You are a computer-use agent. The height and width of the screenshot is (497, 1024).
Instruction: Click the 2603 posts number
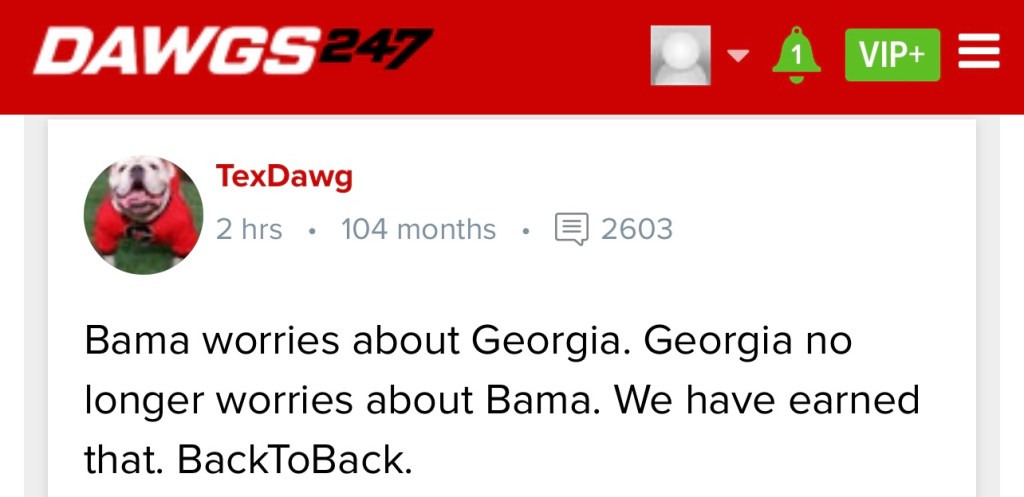pyautogui.click(x=637, y=230)
